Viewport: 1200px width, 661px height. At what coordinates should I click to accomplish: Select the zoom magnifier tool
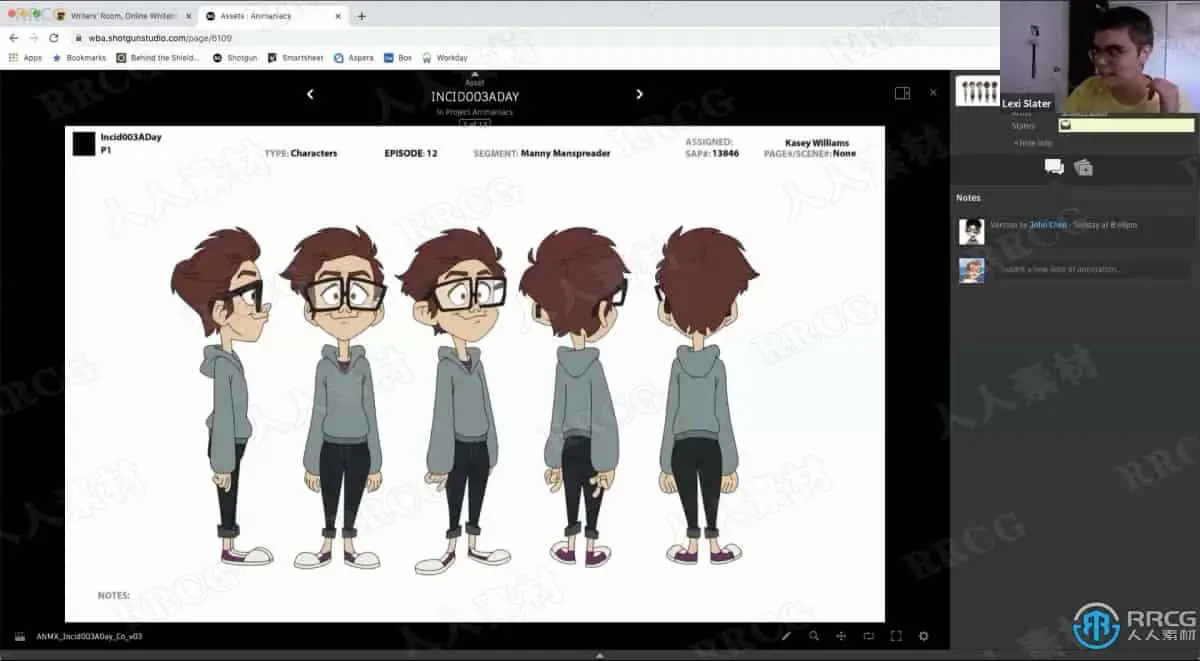(x=814, y=636)
